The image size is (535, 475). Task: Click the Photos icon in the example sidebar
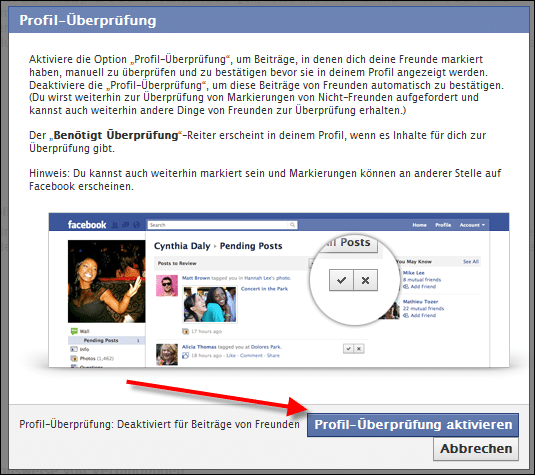pos(74,358)
